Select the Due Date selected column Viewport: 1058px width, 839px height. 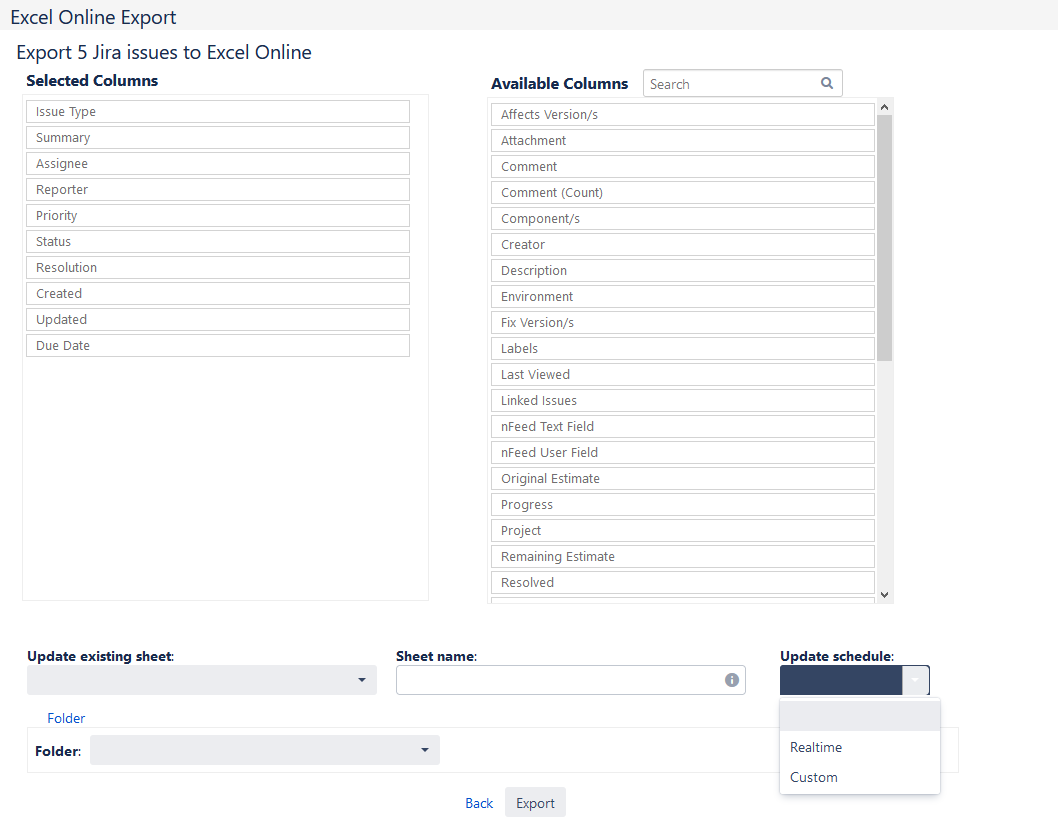click(218, 346)
